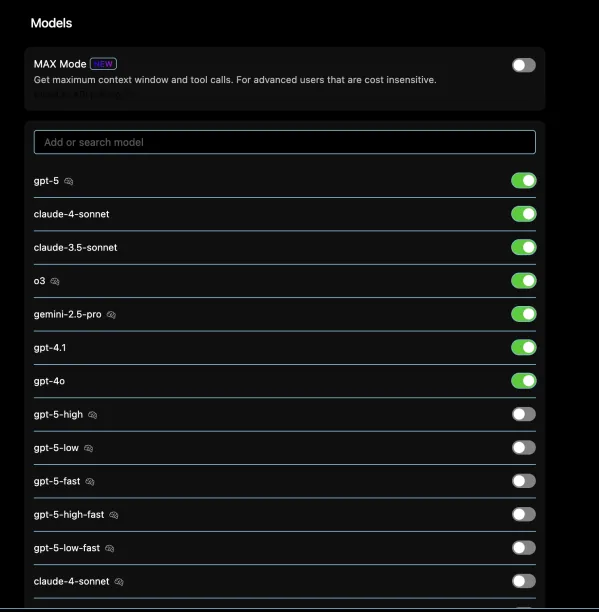Click the brain icon next to o3
Image resolution: width=599 pixels, height=612 pixels.
click(x=55, y=281)
